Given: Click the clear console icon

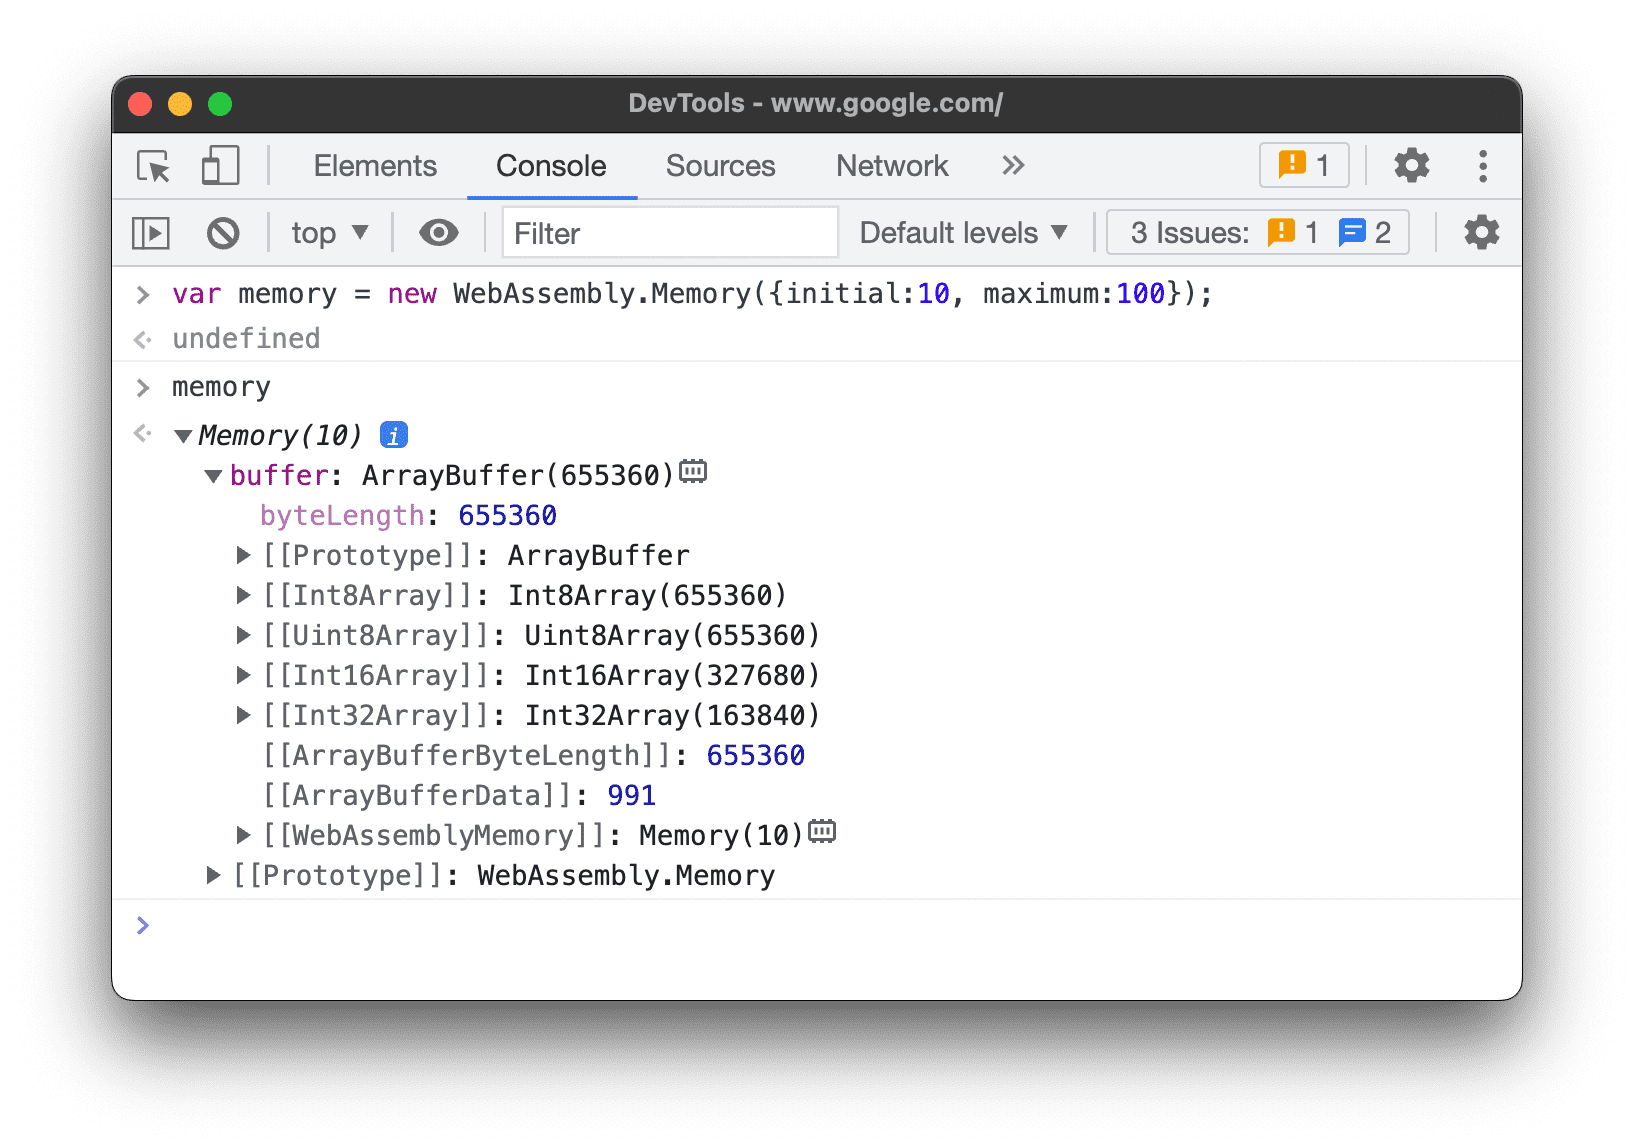Looking at the screenshot, I should click(223, 232).
